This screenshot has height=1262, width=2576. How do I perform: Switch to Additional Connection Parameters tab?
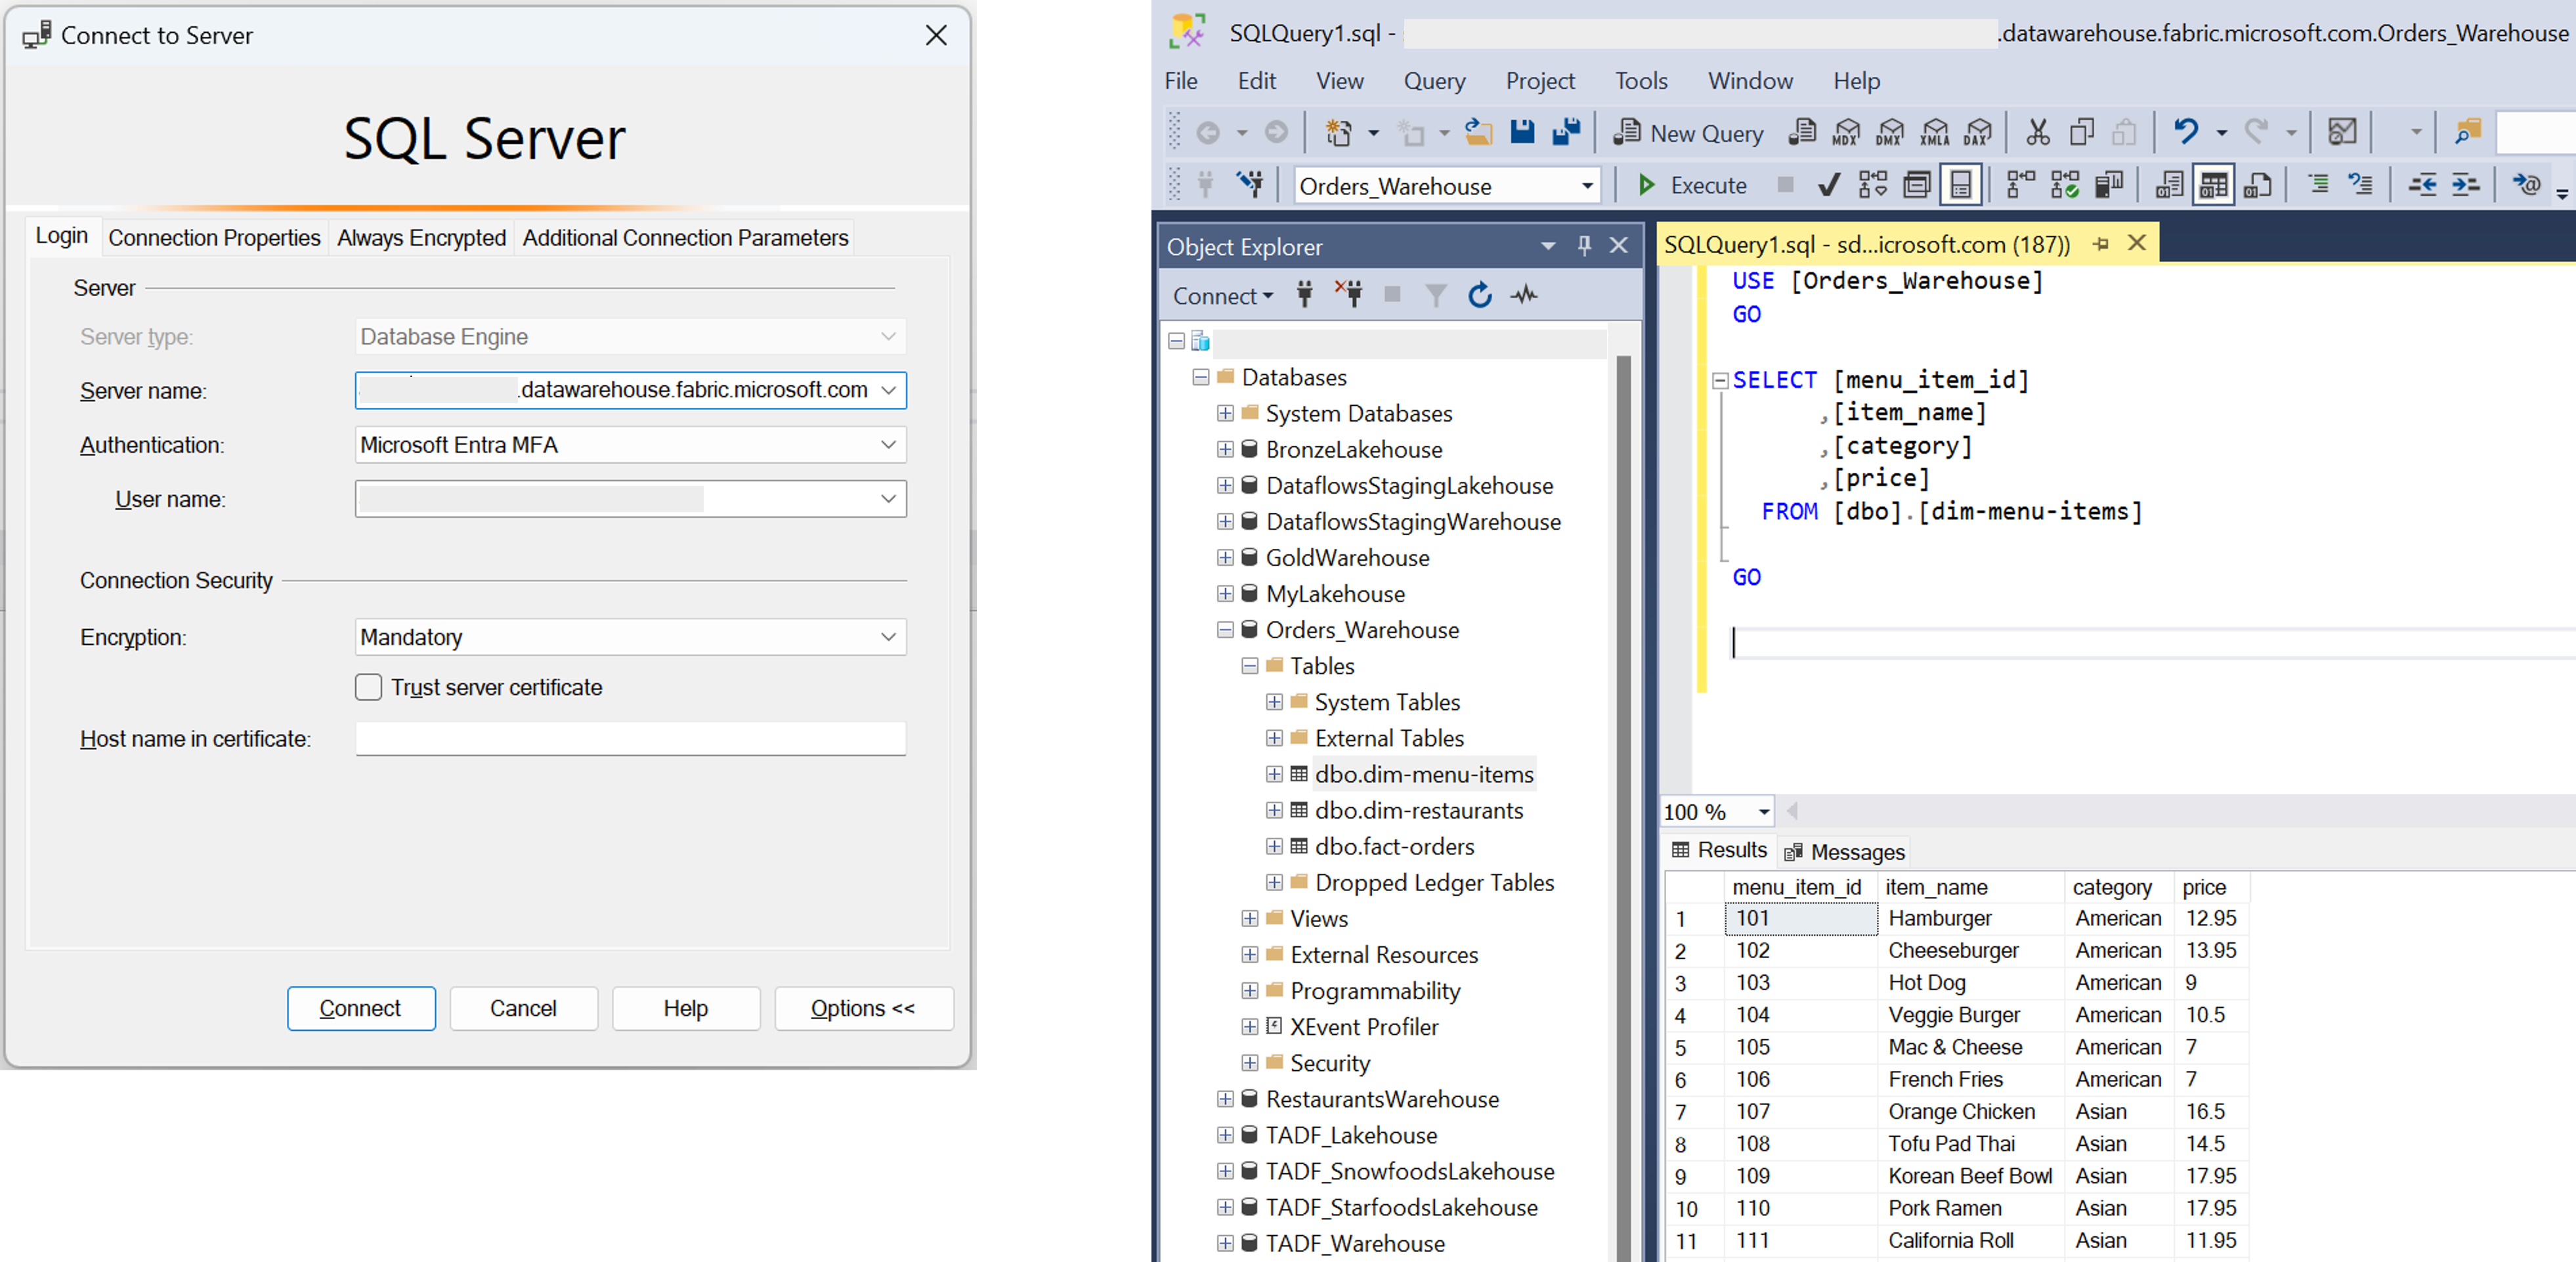(x=685, y=237)
